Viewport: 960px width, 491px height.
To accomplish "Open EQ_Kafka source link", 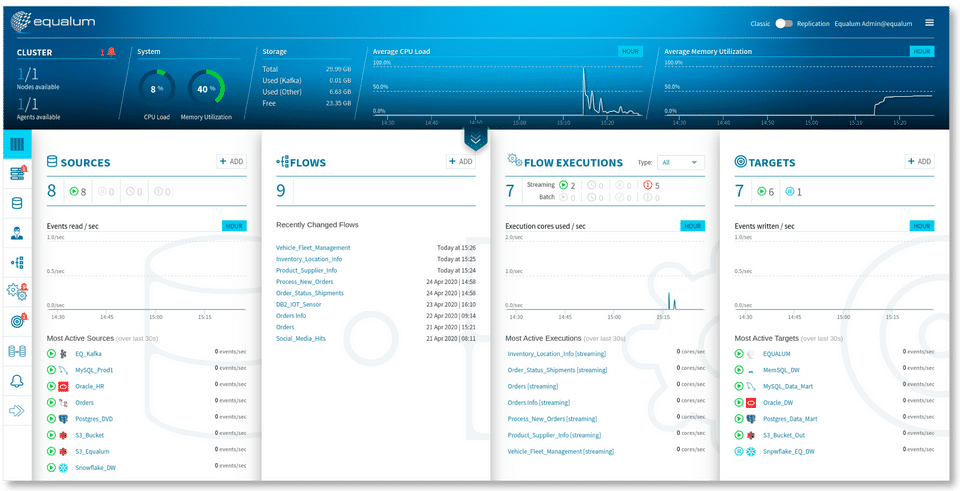I will pyautogui.click(x=88, y=354).
